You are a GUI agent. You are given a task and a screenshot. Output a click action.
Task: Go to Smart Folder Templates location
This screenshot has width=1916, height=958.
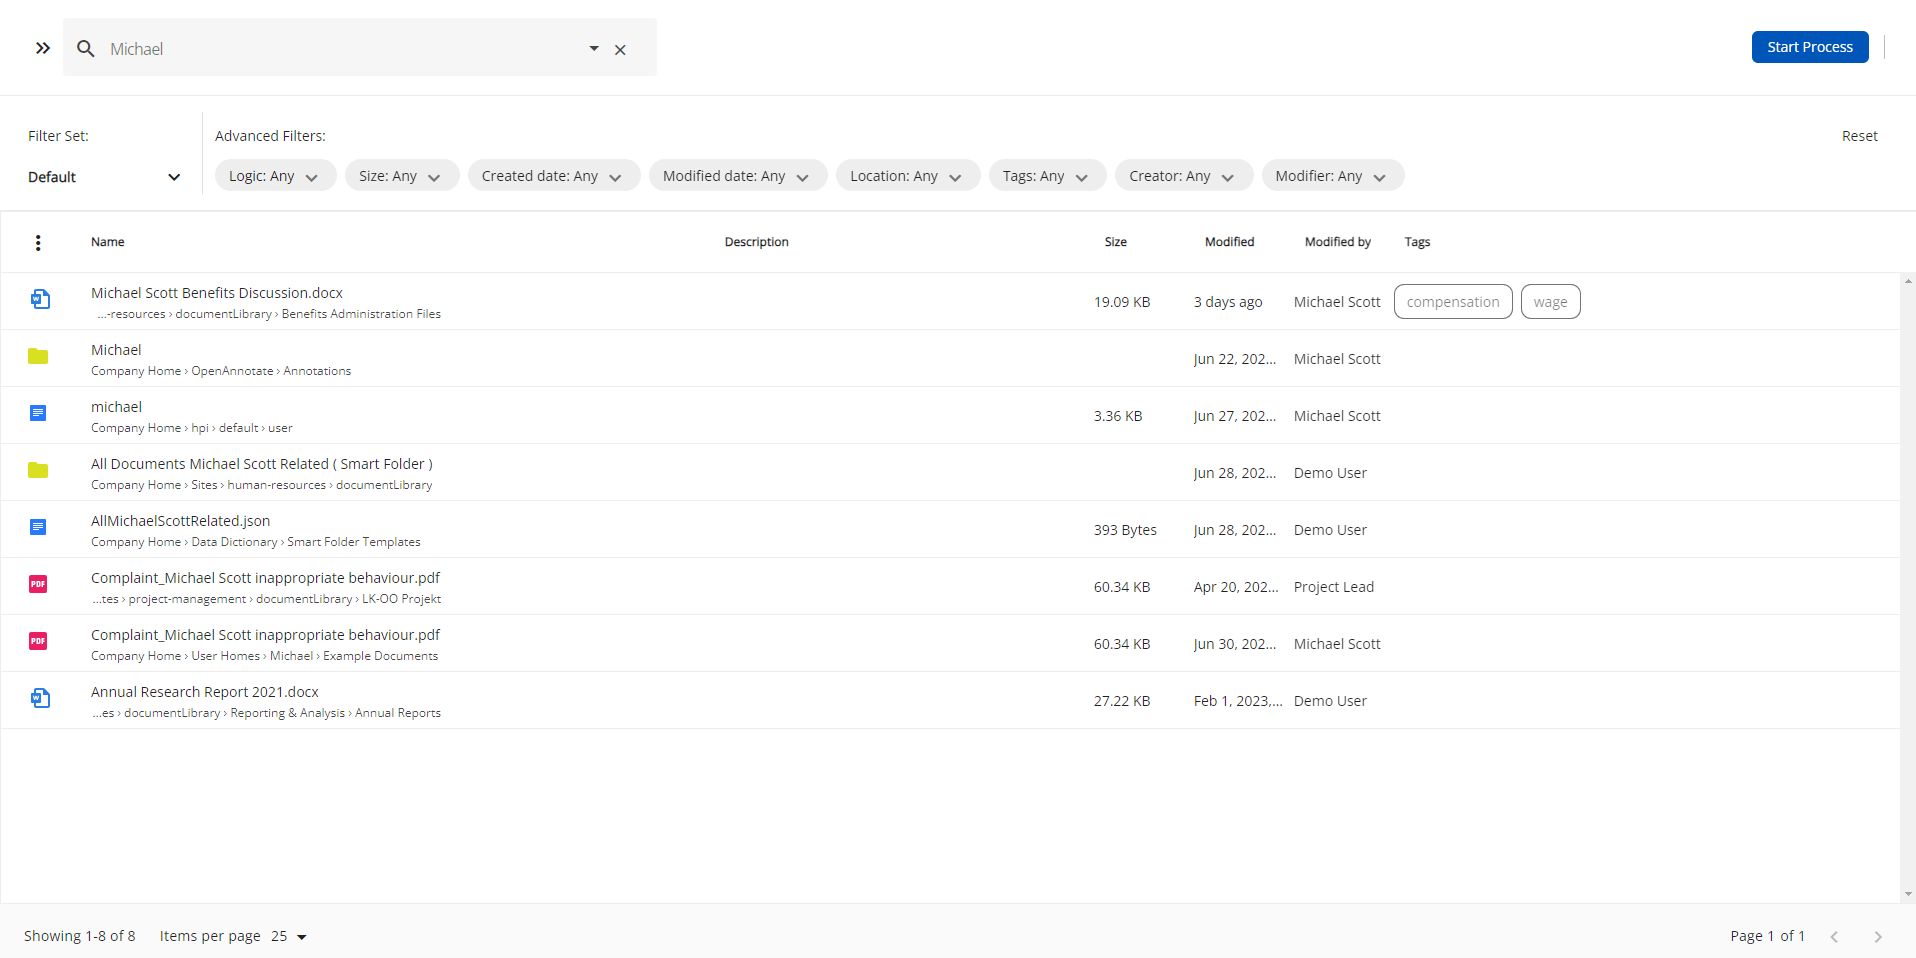(x=354, y=542)
